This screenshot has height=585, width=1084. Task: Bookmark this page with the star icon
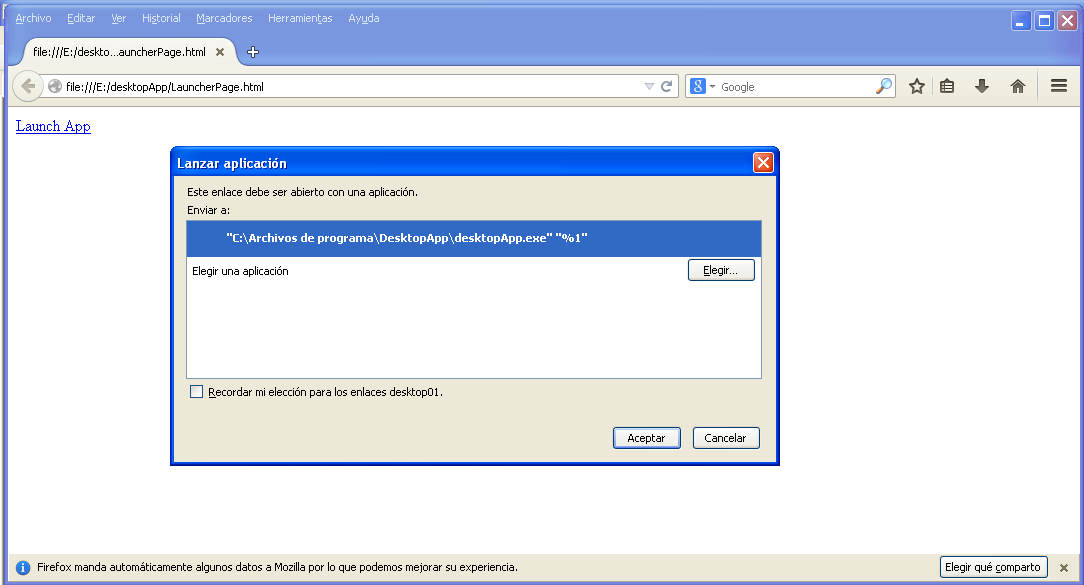(x=916, y=86)
